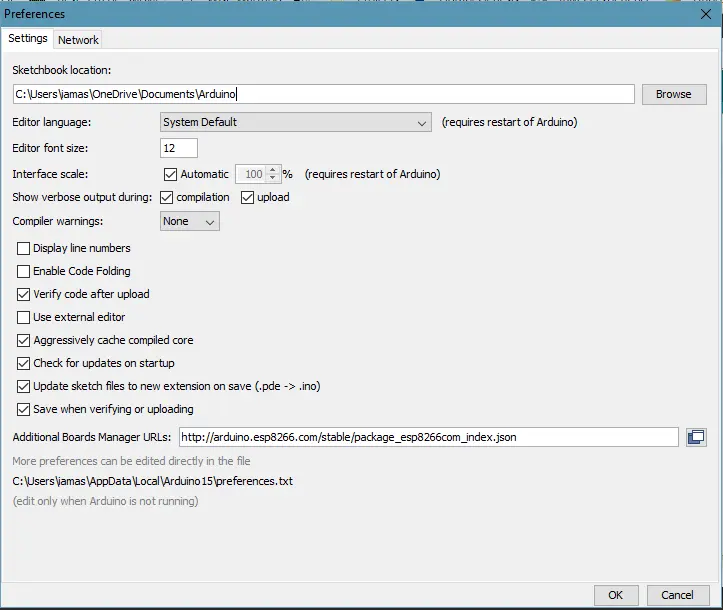Toggle verbose output during compilation
723x610 pixels.
coord(166,197)
